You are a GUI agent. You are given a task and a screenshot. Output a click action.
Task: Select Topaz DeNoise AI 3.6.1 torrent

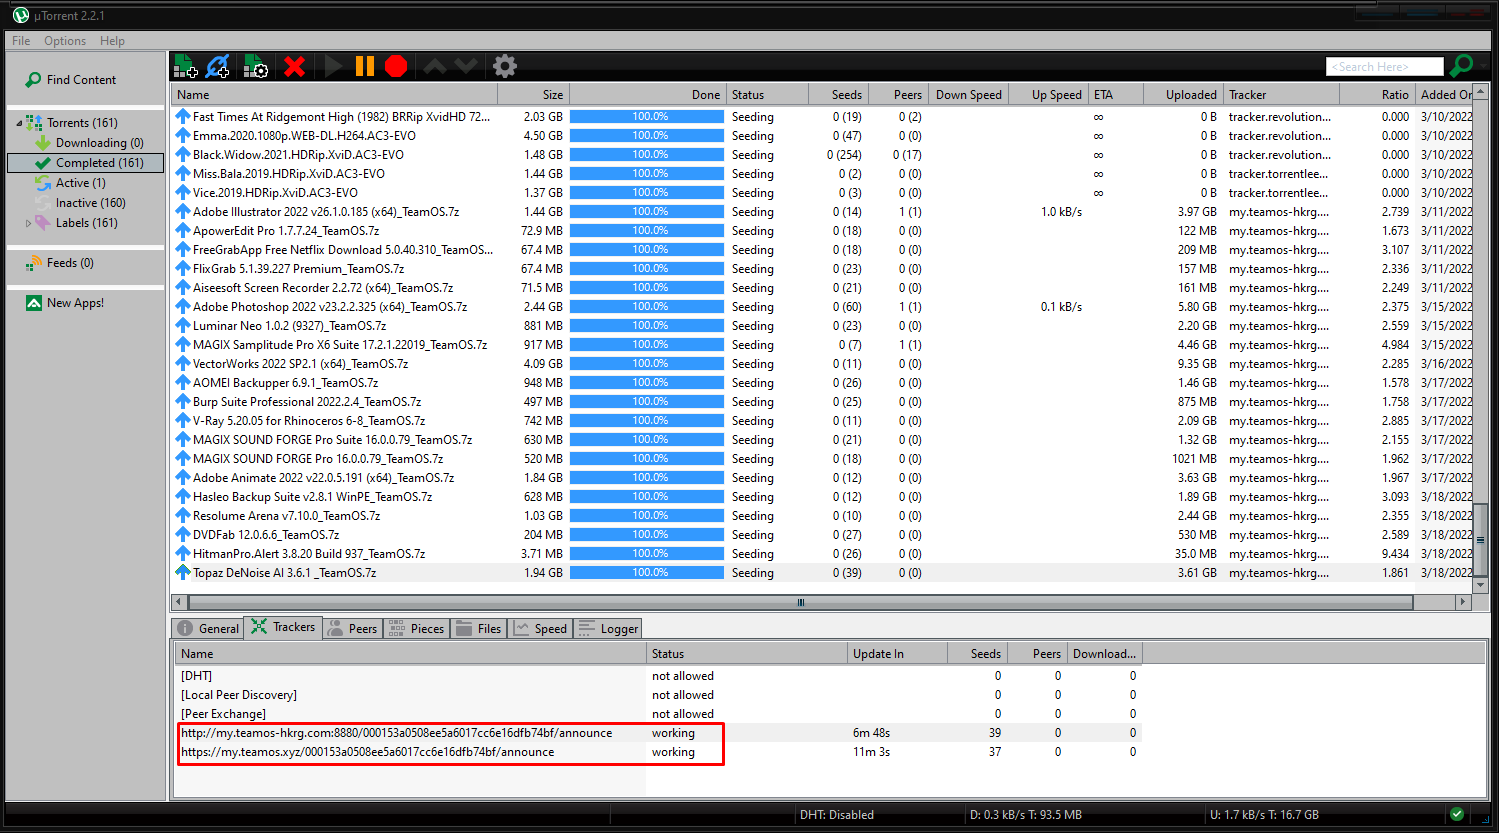[821, 573]
